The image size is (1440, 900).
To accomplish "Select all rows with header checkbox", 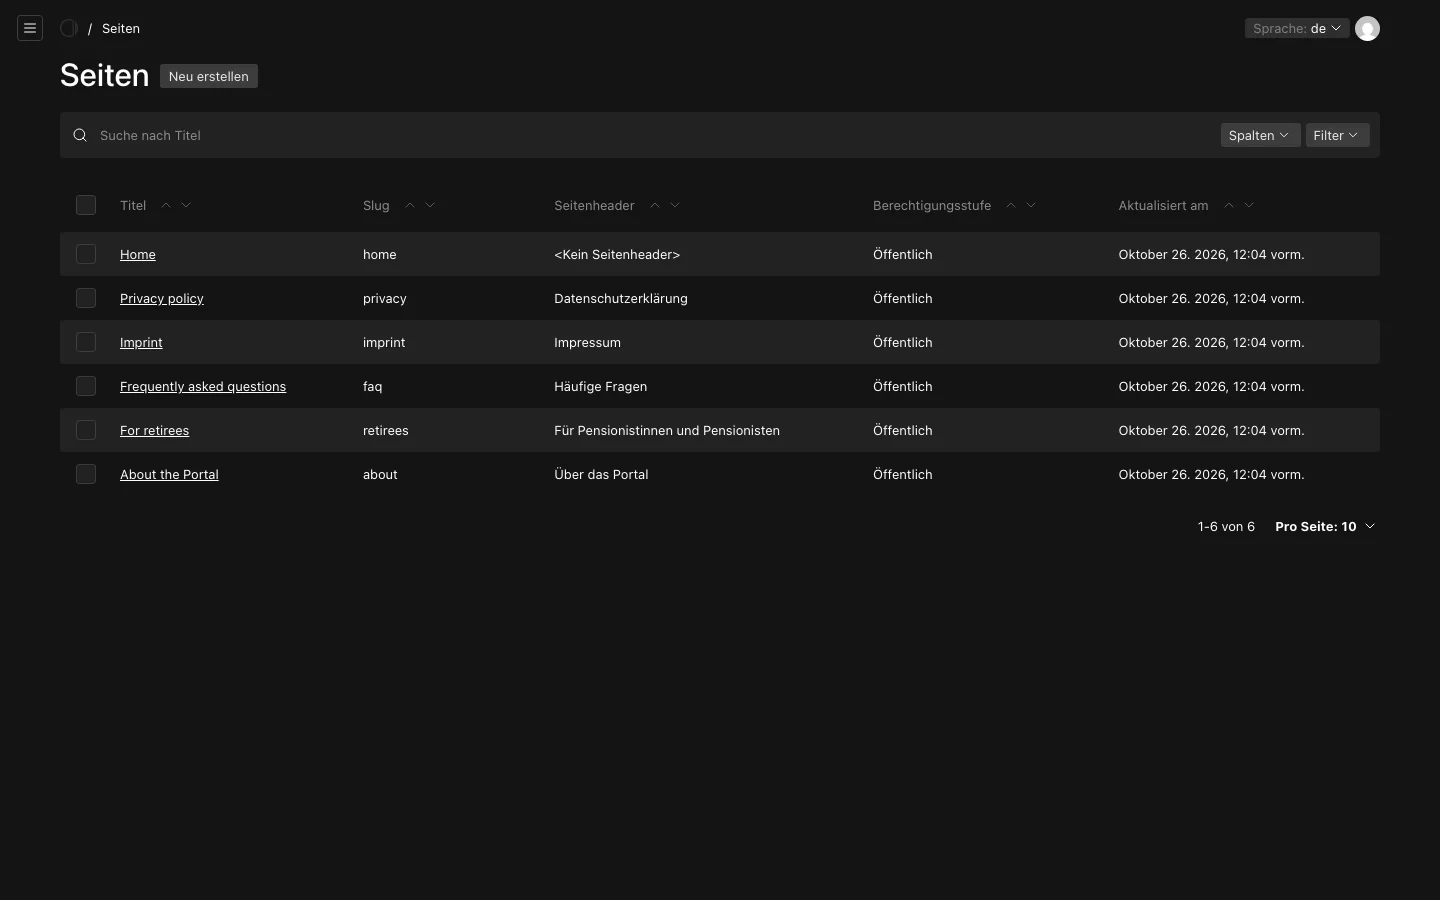I will [x=86, y=205].
